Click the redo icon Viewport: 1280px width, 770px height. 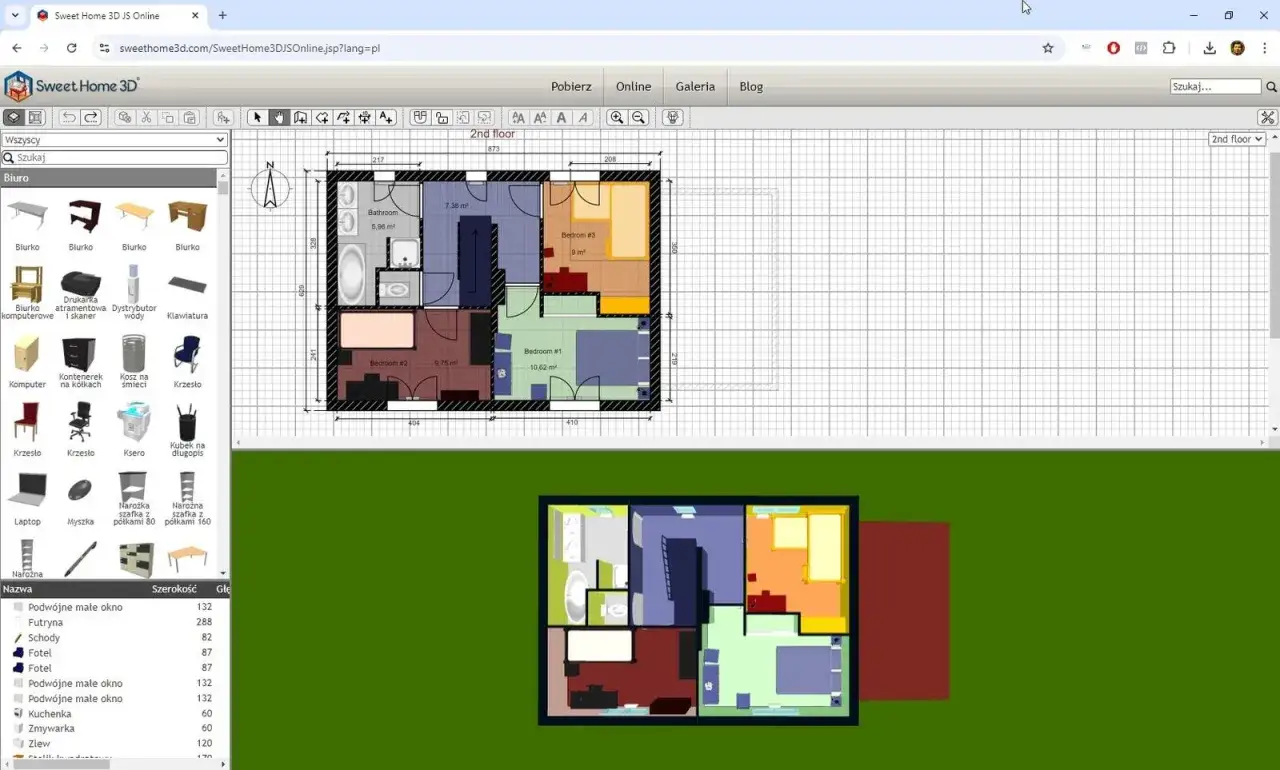[x=91, y=117]
